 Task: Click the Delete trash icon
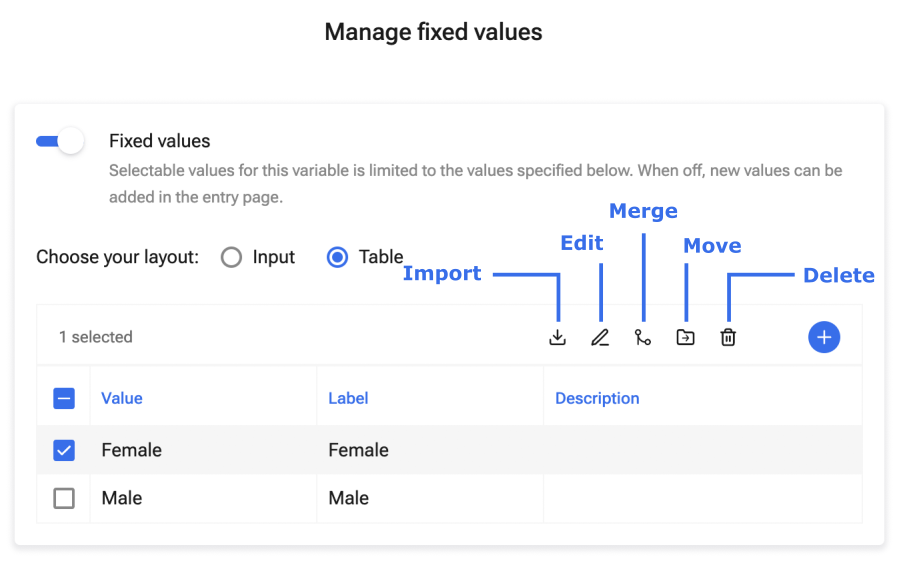[x=728, y=338]
